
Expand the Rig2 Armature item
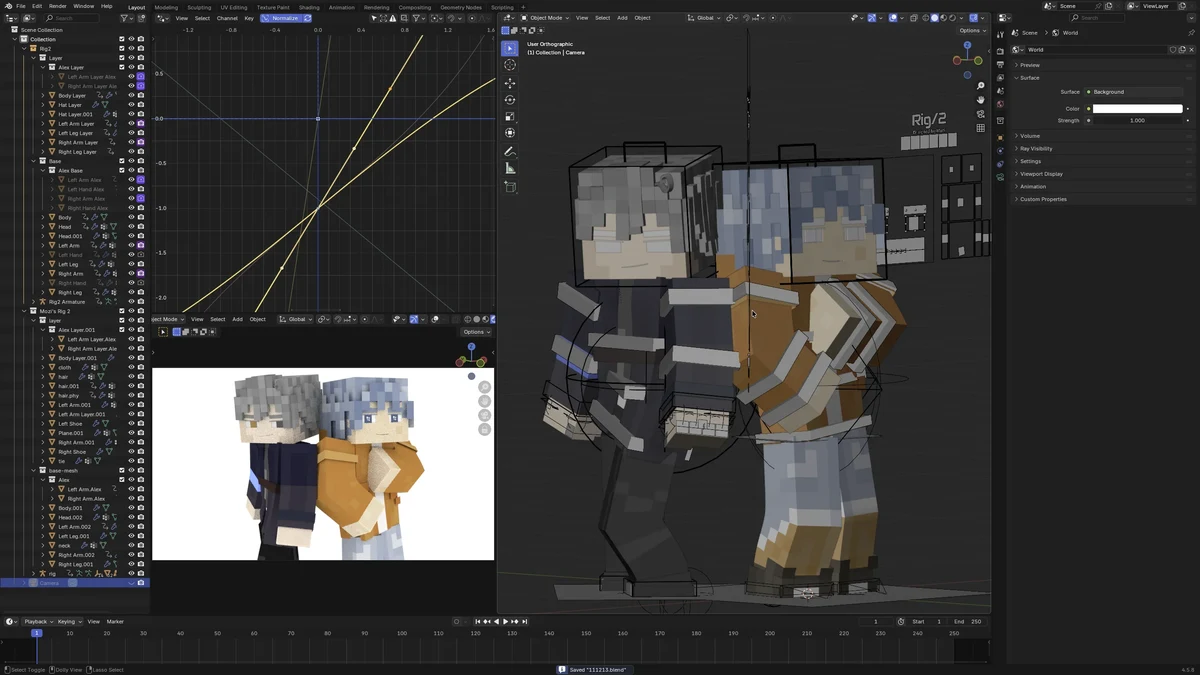(x=34, y=301)
